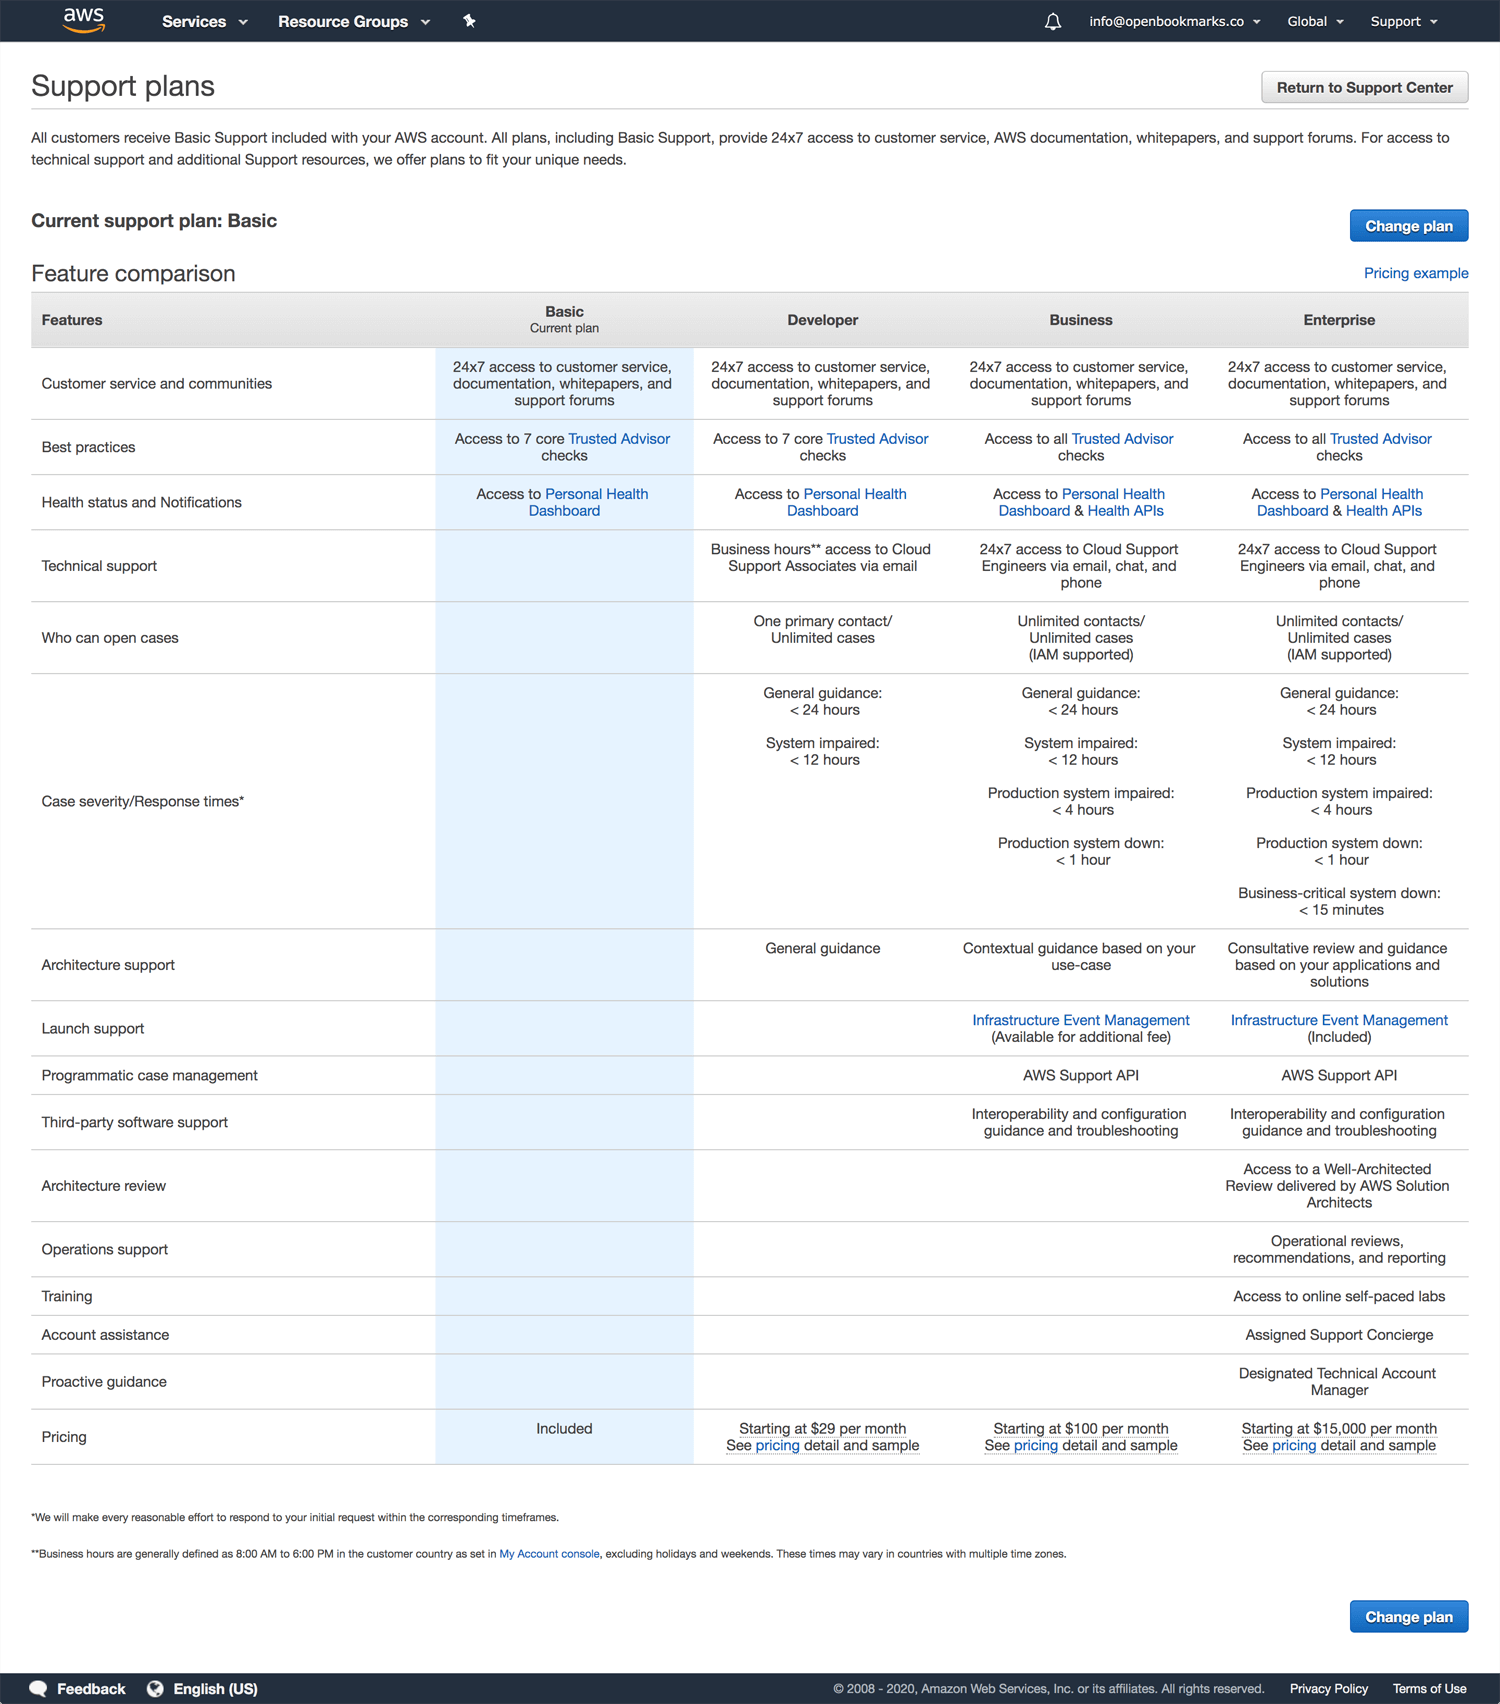Click English (US) language selector

215,1688
